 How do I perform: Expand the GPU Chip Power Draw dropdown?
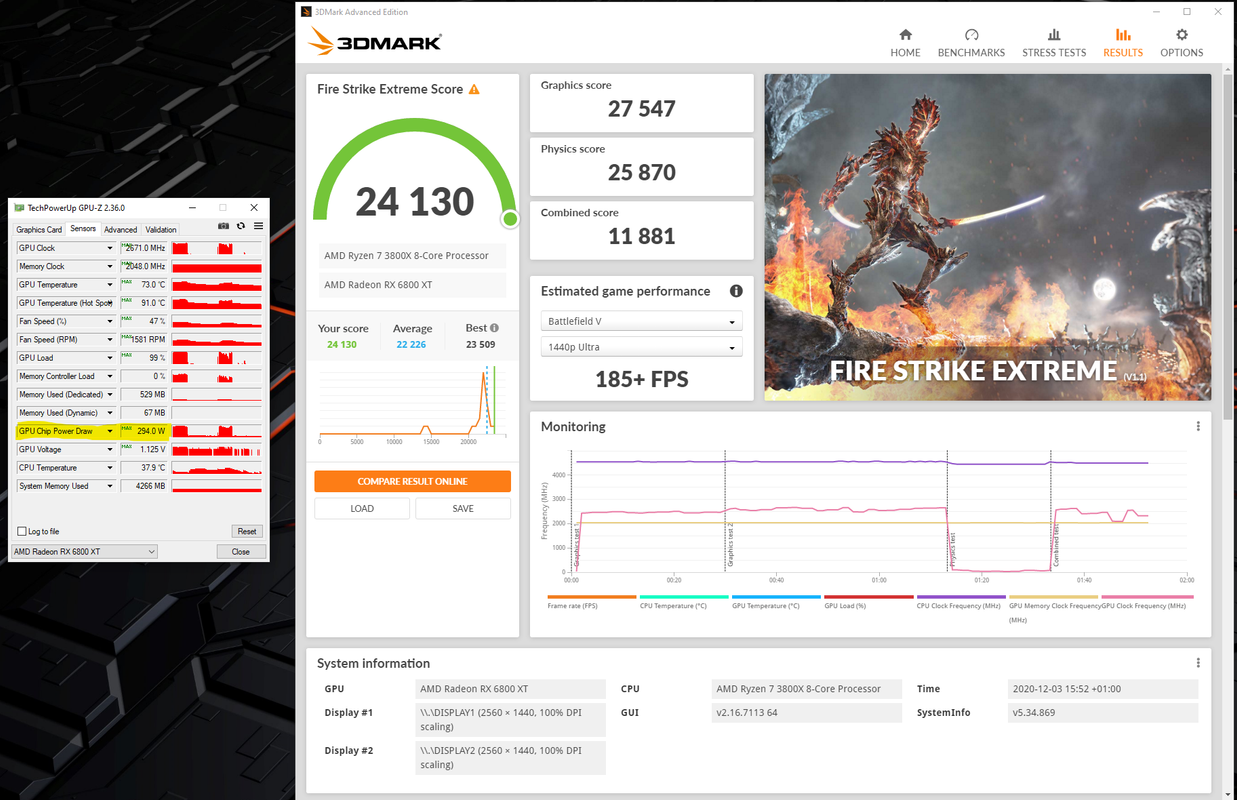click(x=110, y=431)
